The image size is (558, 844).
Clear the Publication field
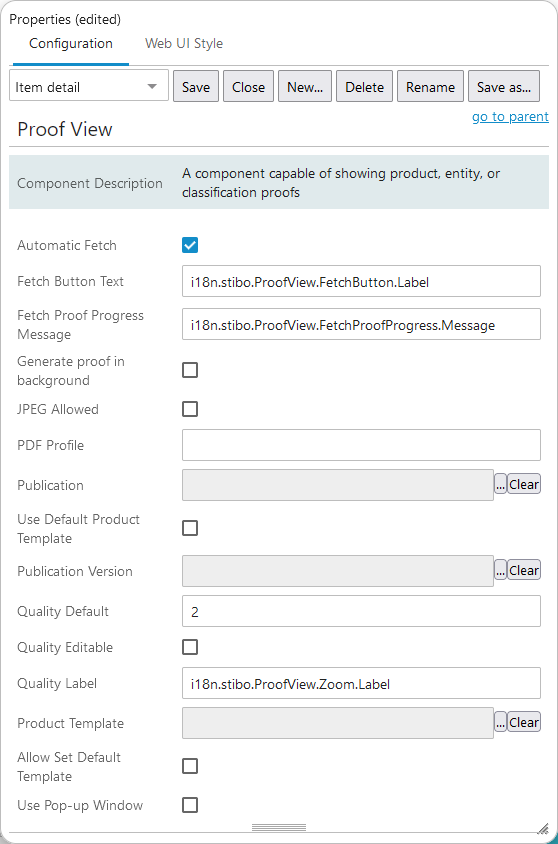coord(524,484)
